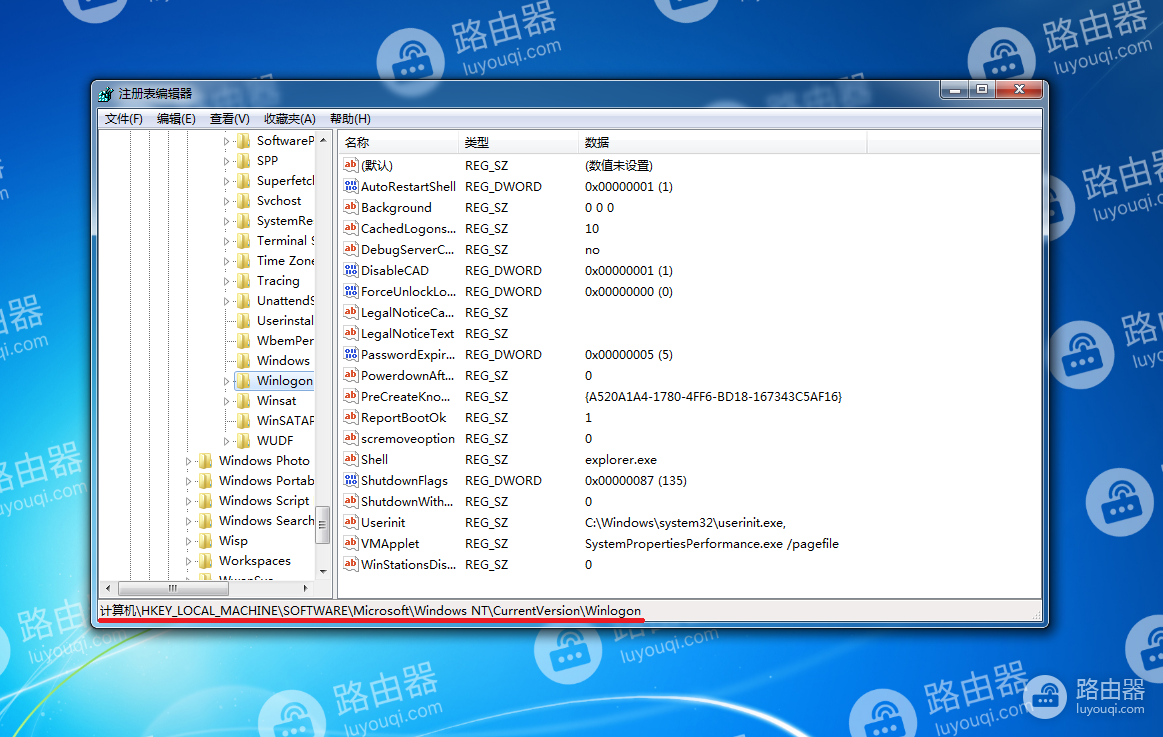
Task: Click the C:\Windows\system32\userinit.exe data value
Action: [685, 523]
